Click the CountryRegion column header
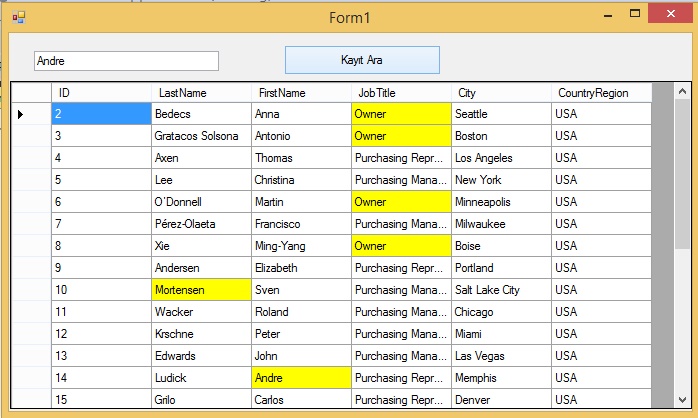This screenshot has height=418, width=698. 601,93
